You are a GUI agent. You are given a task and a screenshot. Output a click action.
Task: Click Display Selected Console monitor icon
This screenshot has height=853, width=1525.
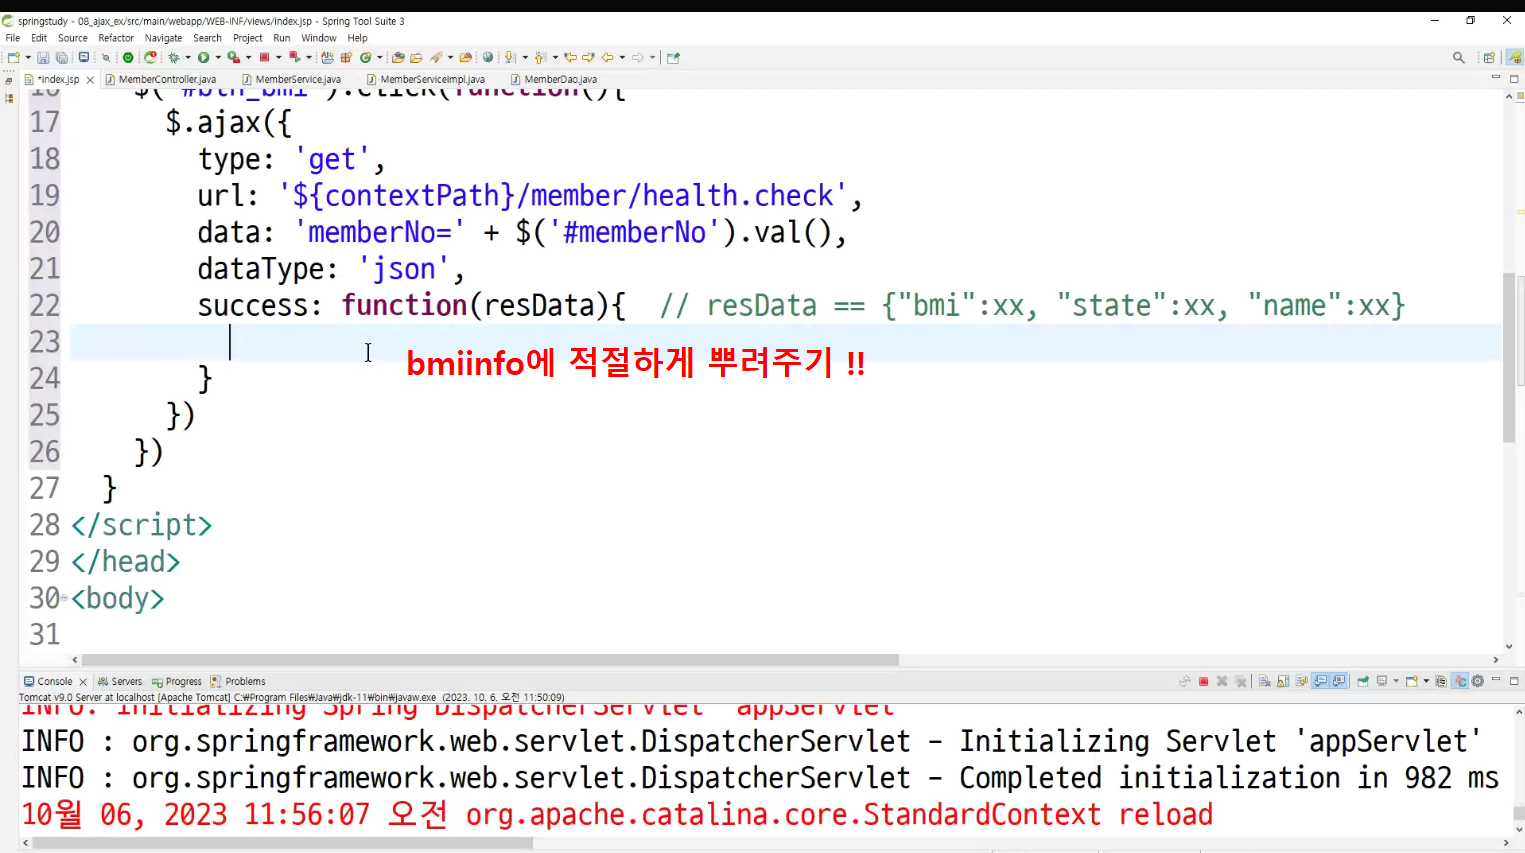pos(1382,681)
